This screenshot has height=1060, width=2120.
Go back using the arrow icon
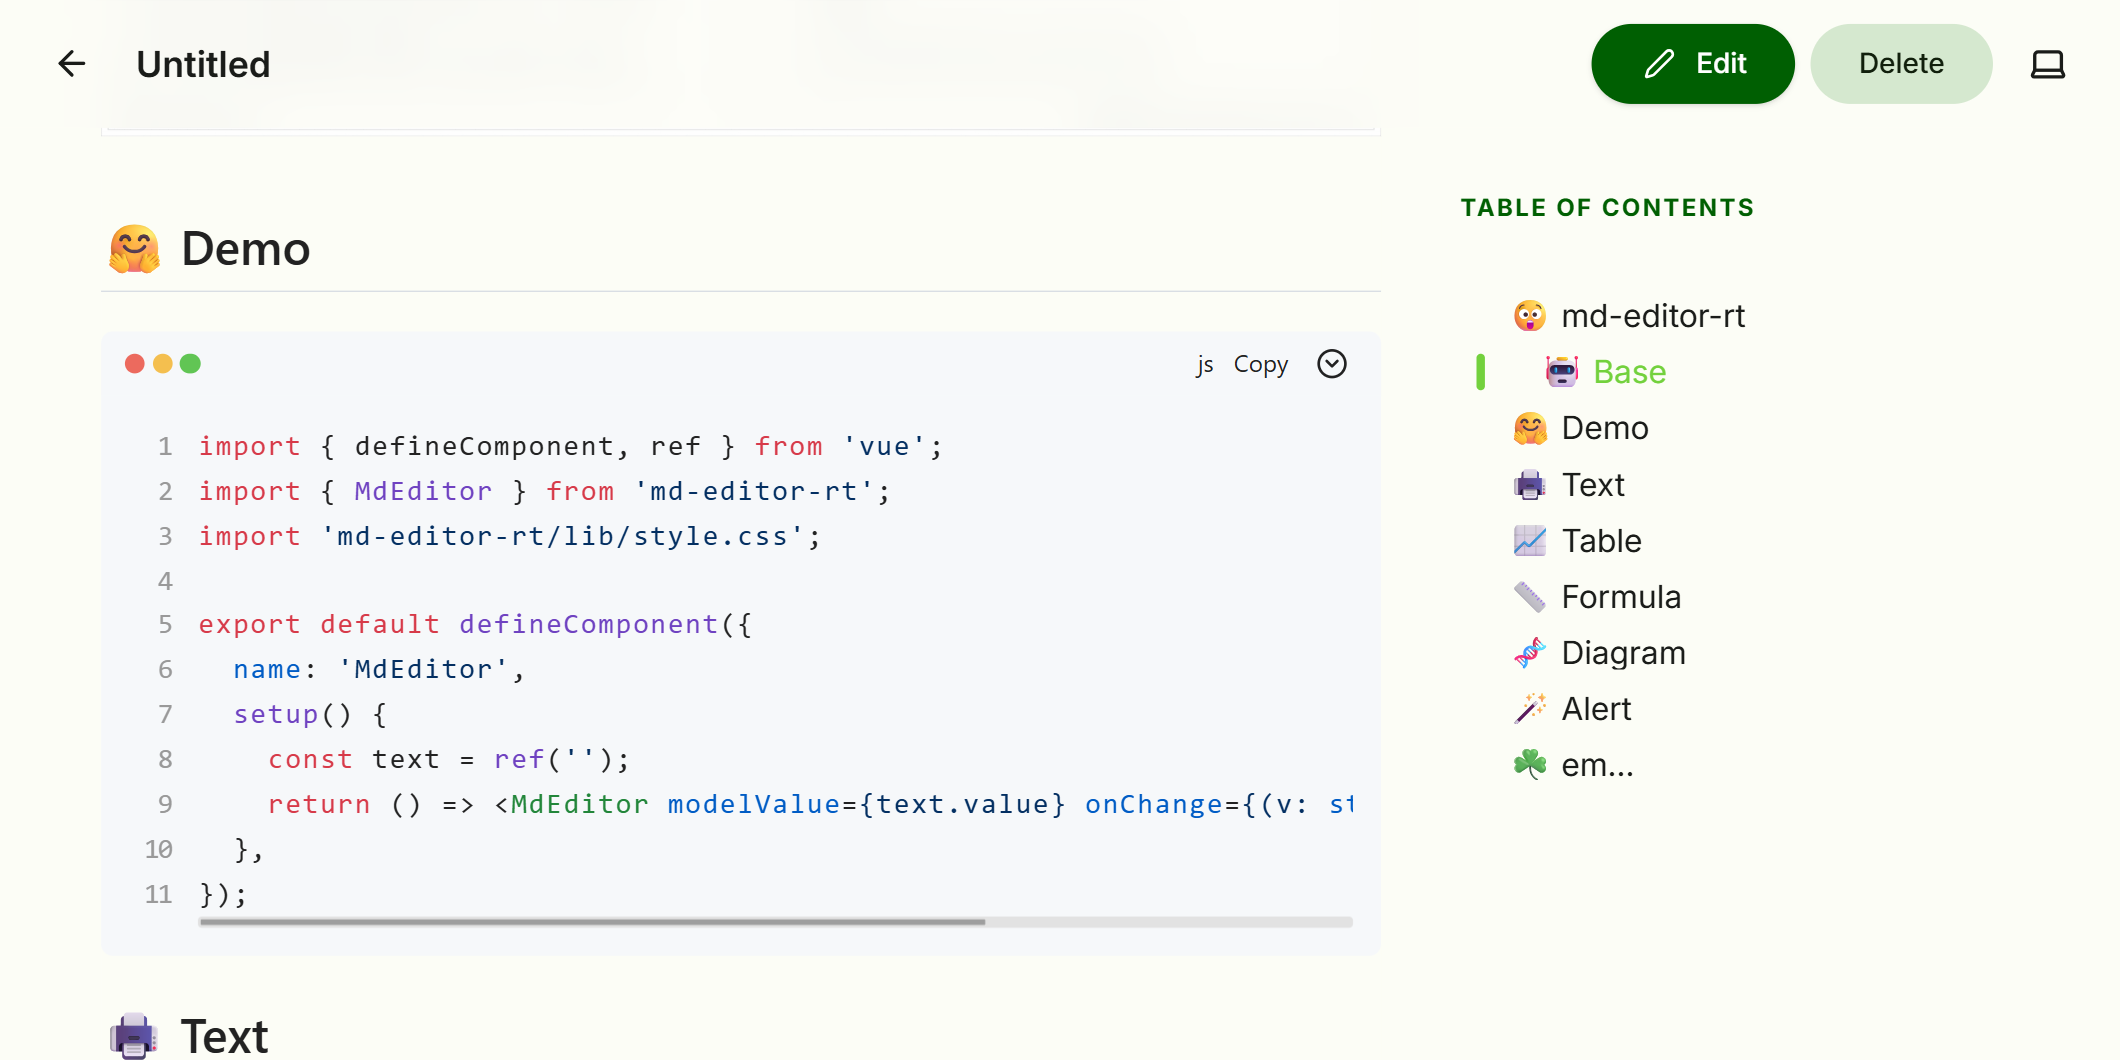click(x=72, y=64)
